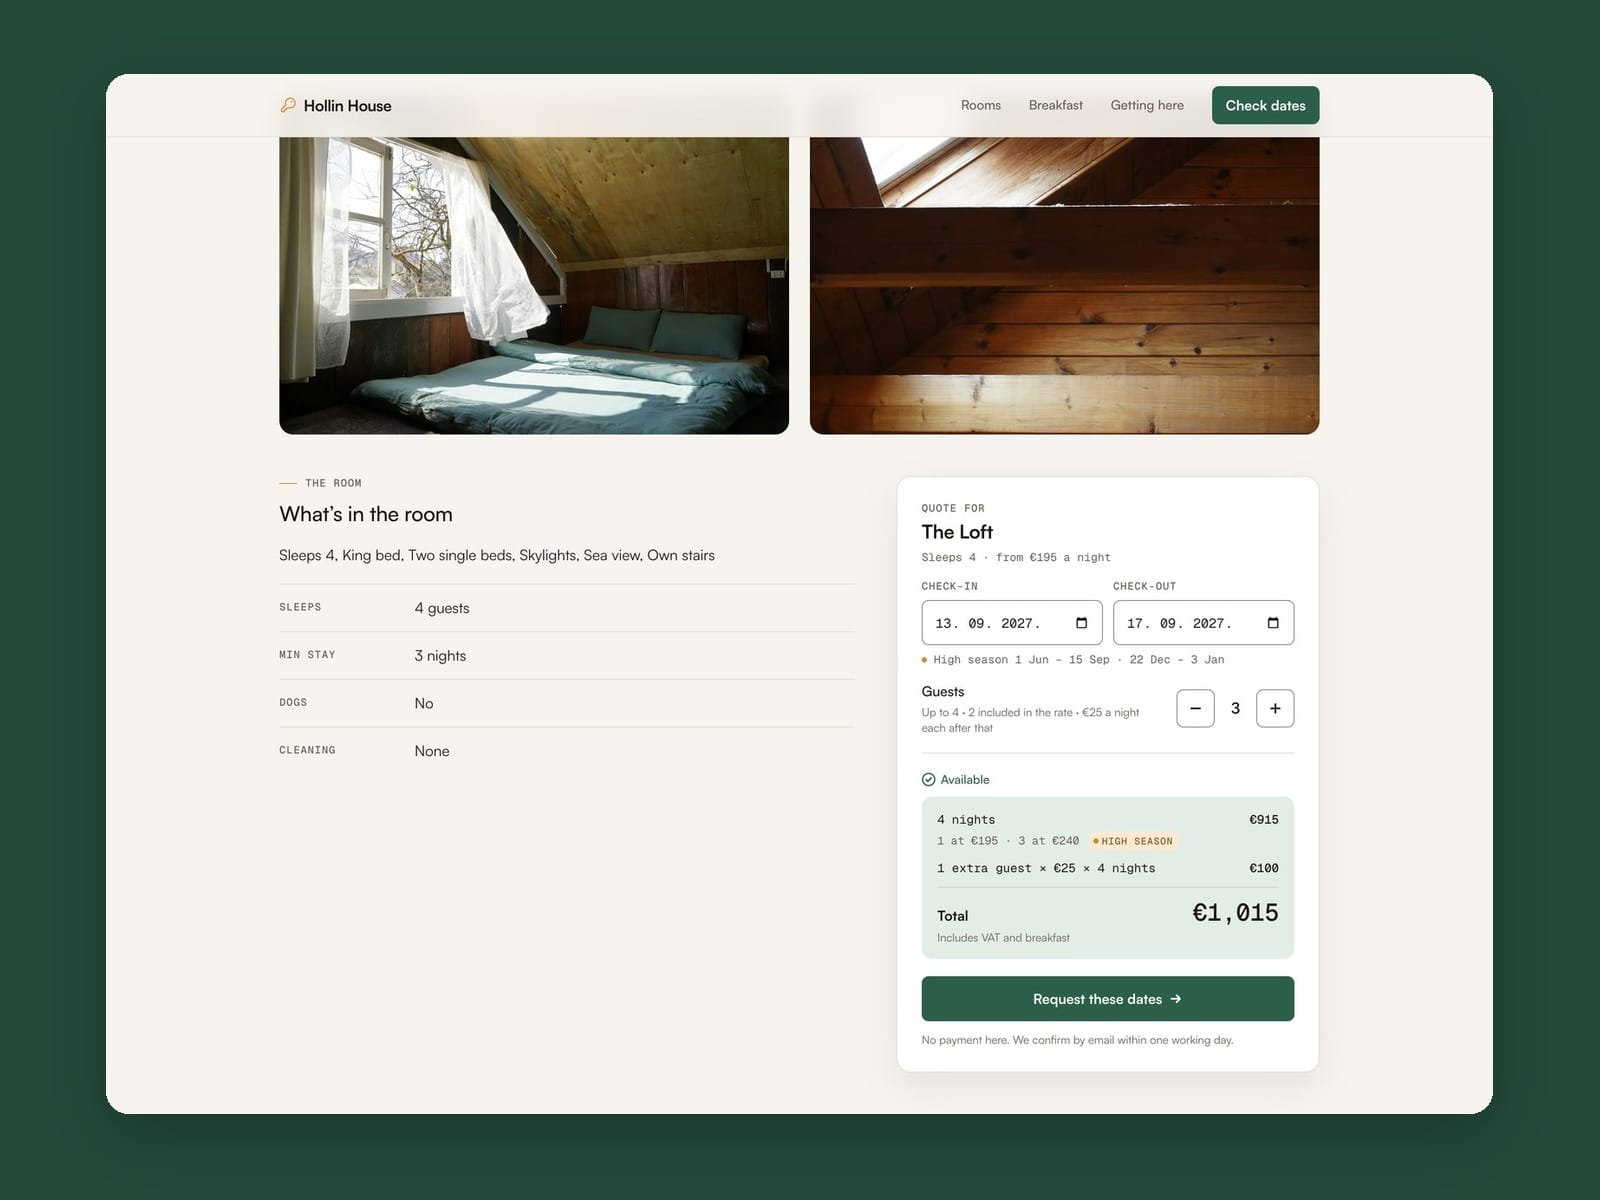Click the "No" dogs value
This screenshot has height=1200, width=1600.
tap(424, 704)
